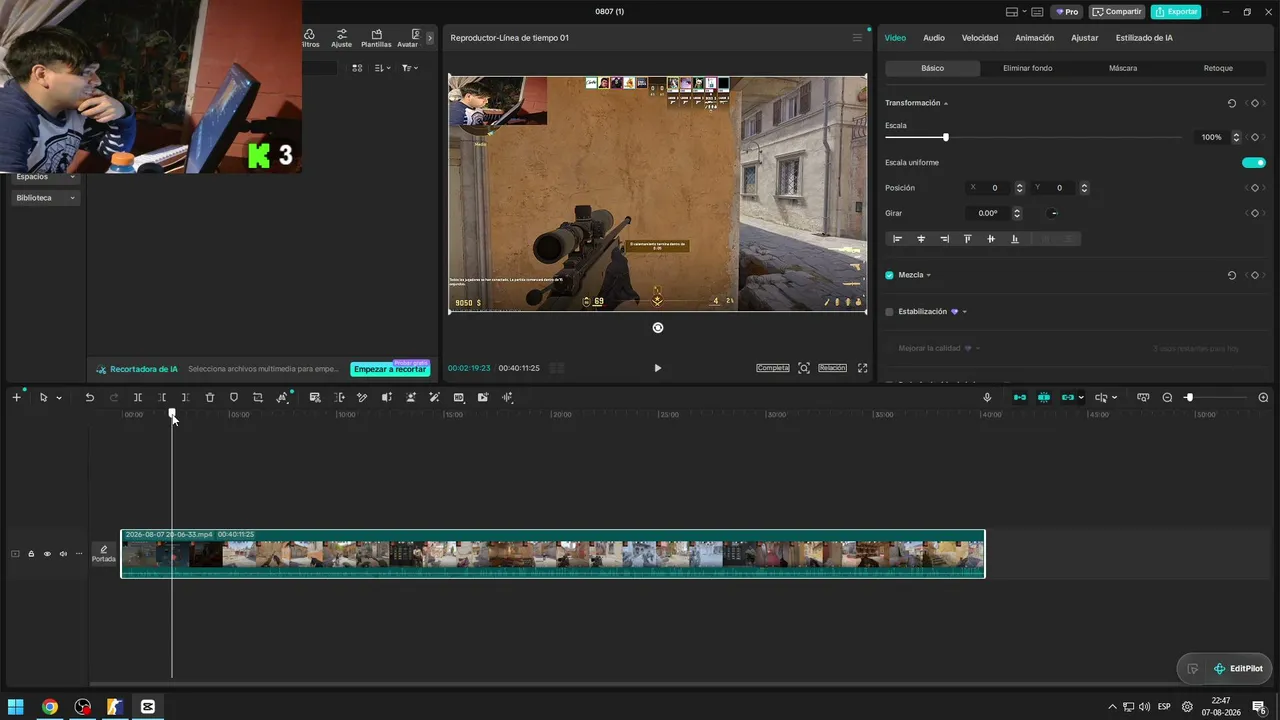Screen dimensions: 1280x720
Task: Uncheck the Mezcla checkbox
Action: point(889,275)
